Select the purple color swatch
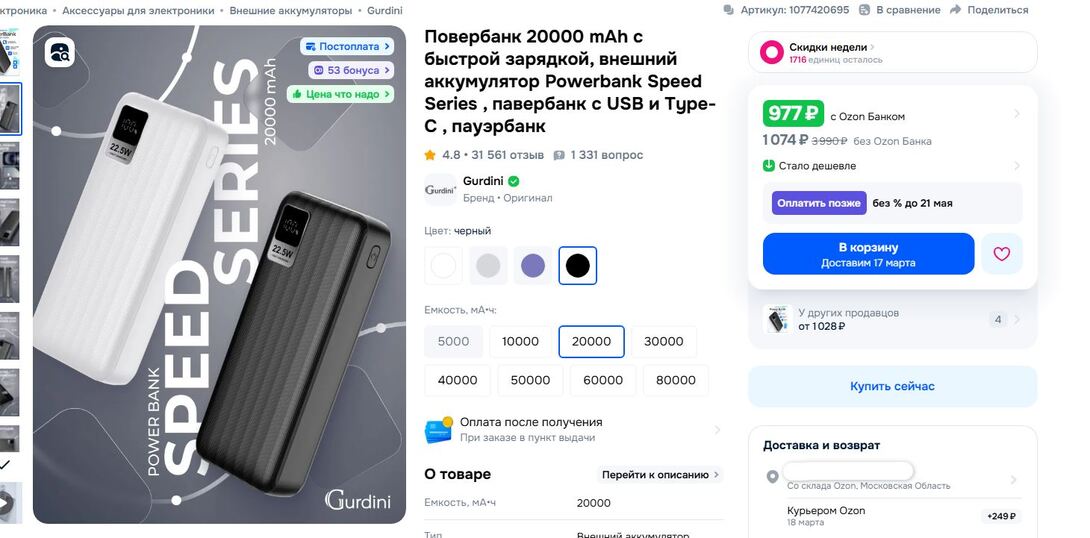The width and height of the screenshot is (1090, 538). pos(533,266)
